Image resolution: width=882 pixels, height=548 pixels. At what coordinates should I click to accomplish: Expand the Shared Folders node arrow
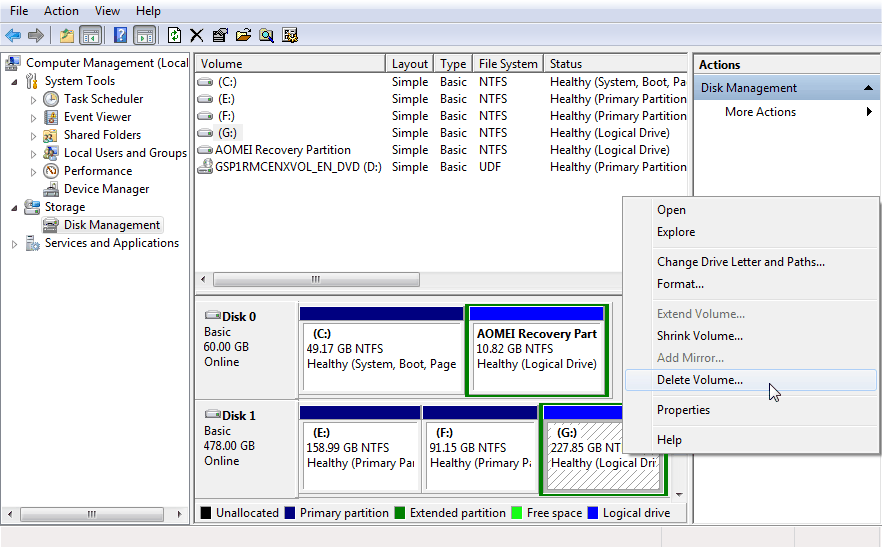pos(33,136)
